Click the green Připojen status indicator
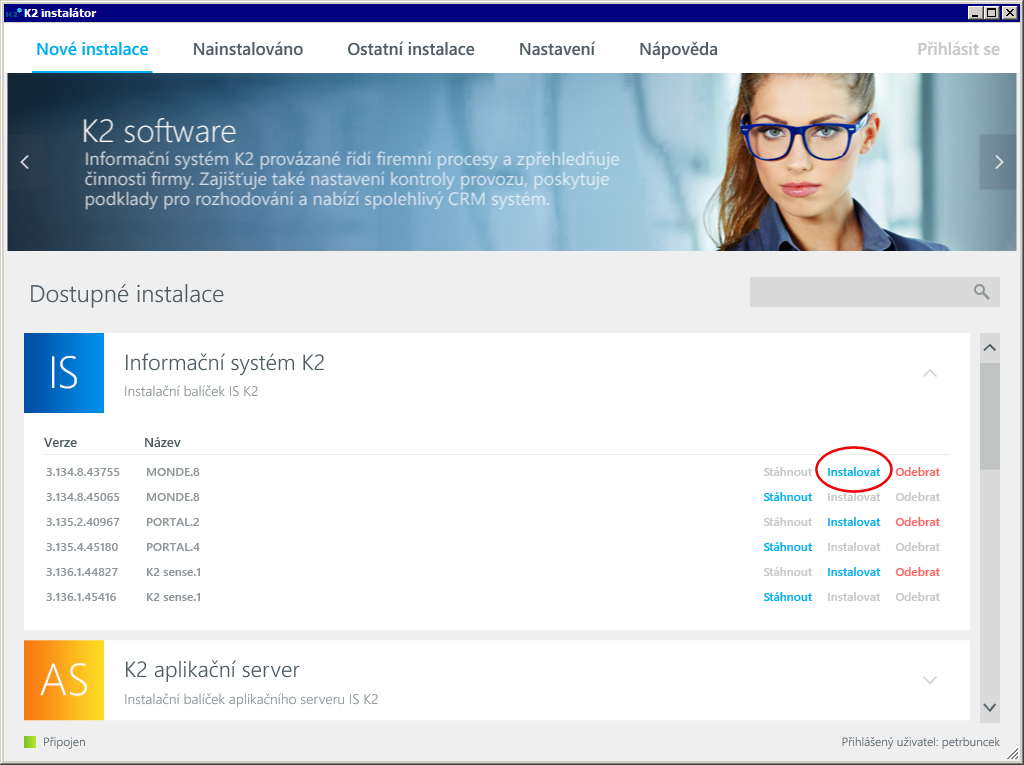 coord(30,742)
